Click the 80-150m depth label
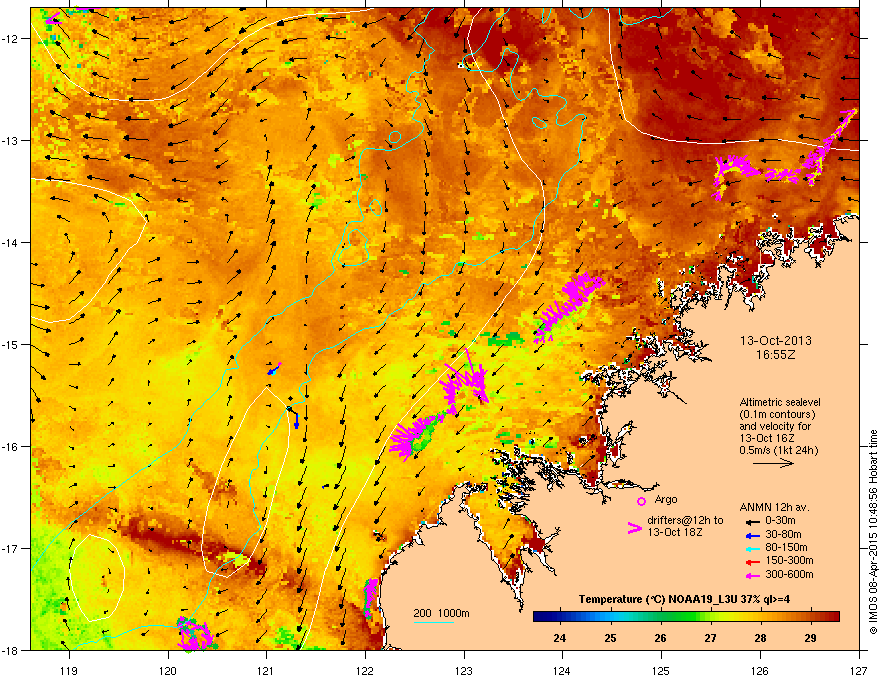Viewport: 880px width, 680px height. 786,547
